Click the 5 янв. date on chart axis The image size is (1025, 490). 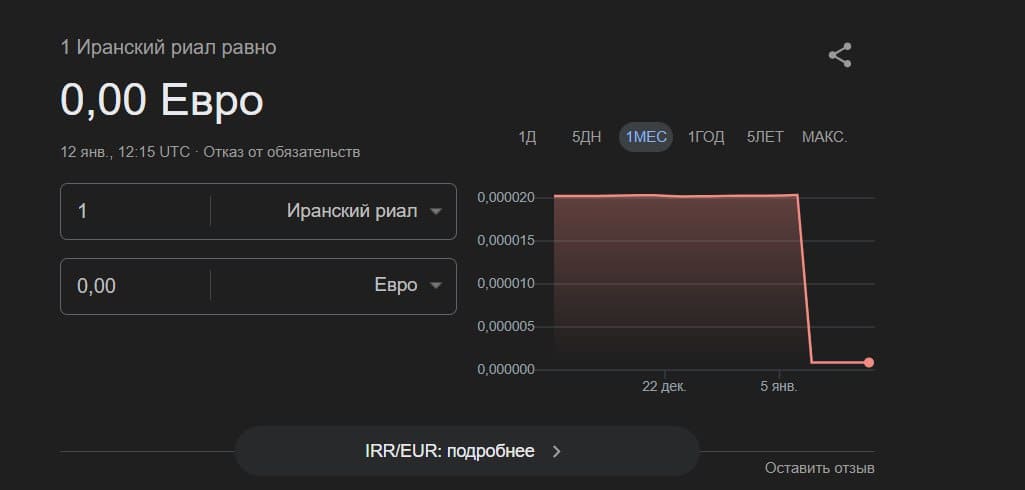point(776,386)
